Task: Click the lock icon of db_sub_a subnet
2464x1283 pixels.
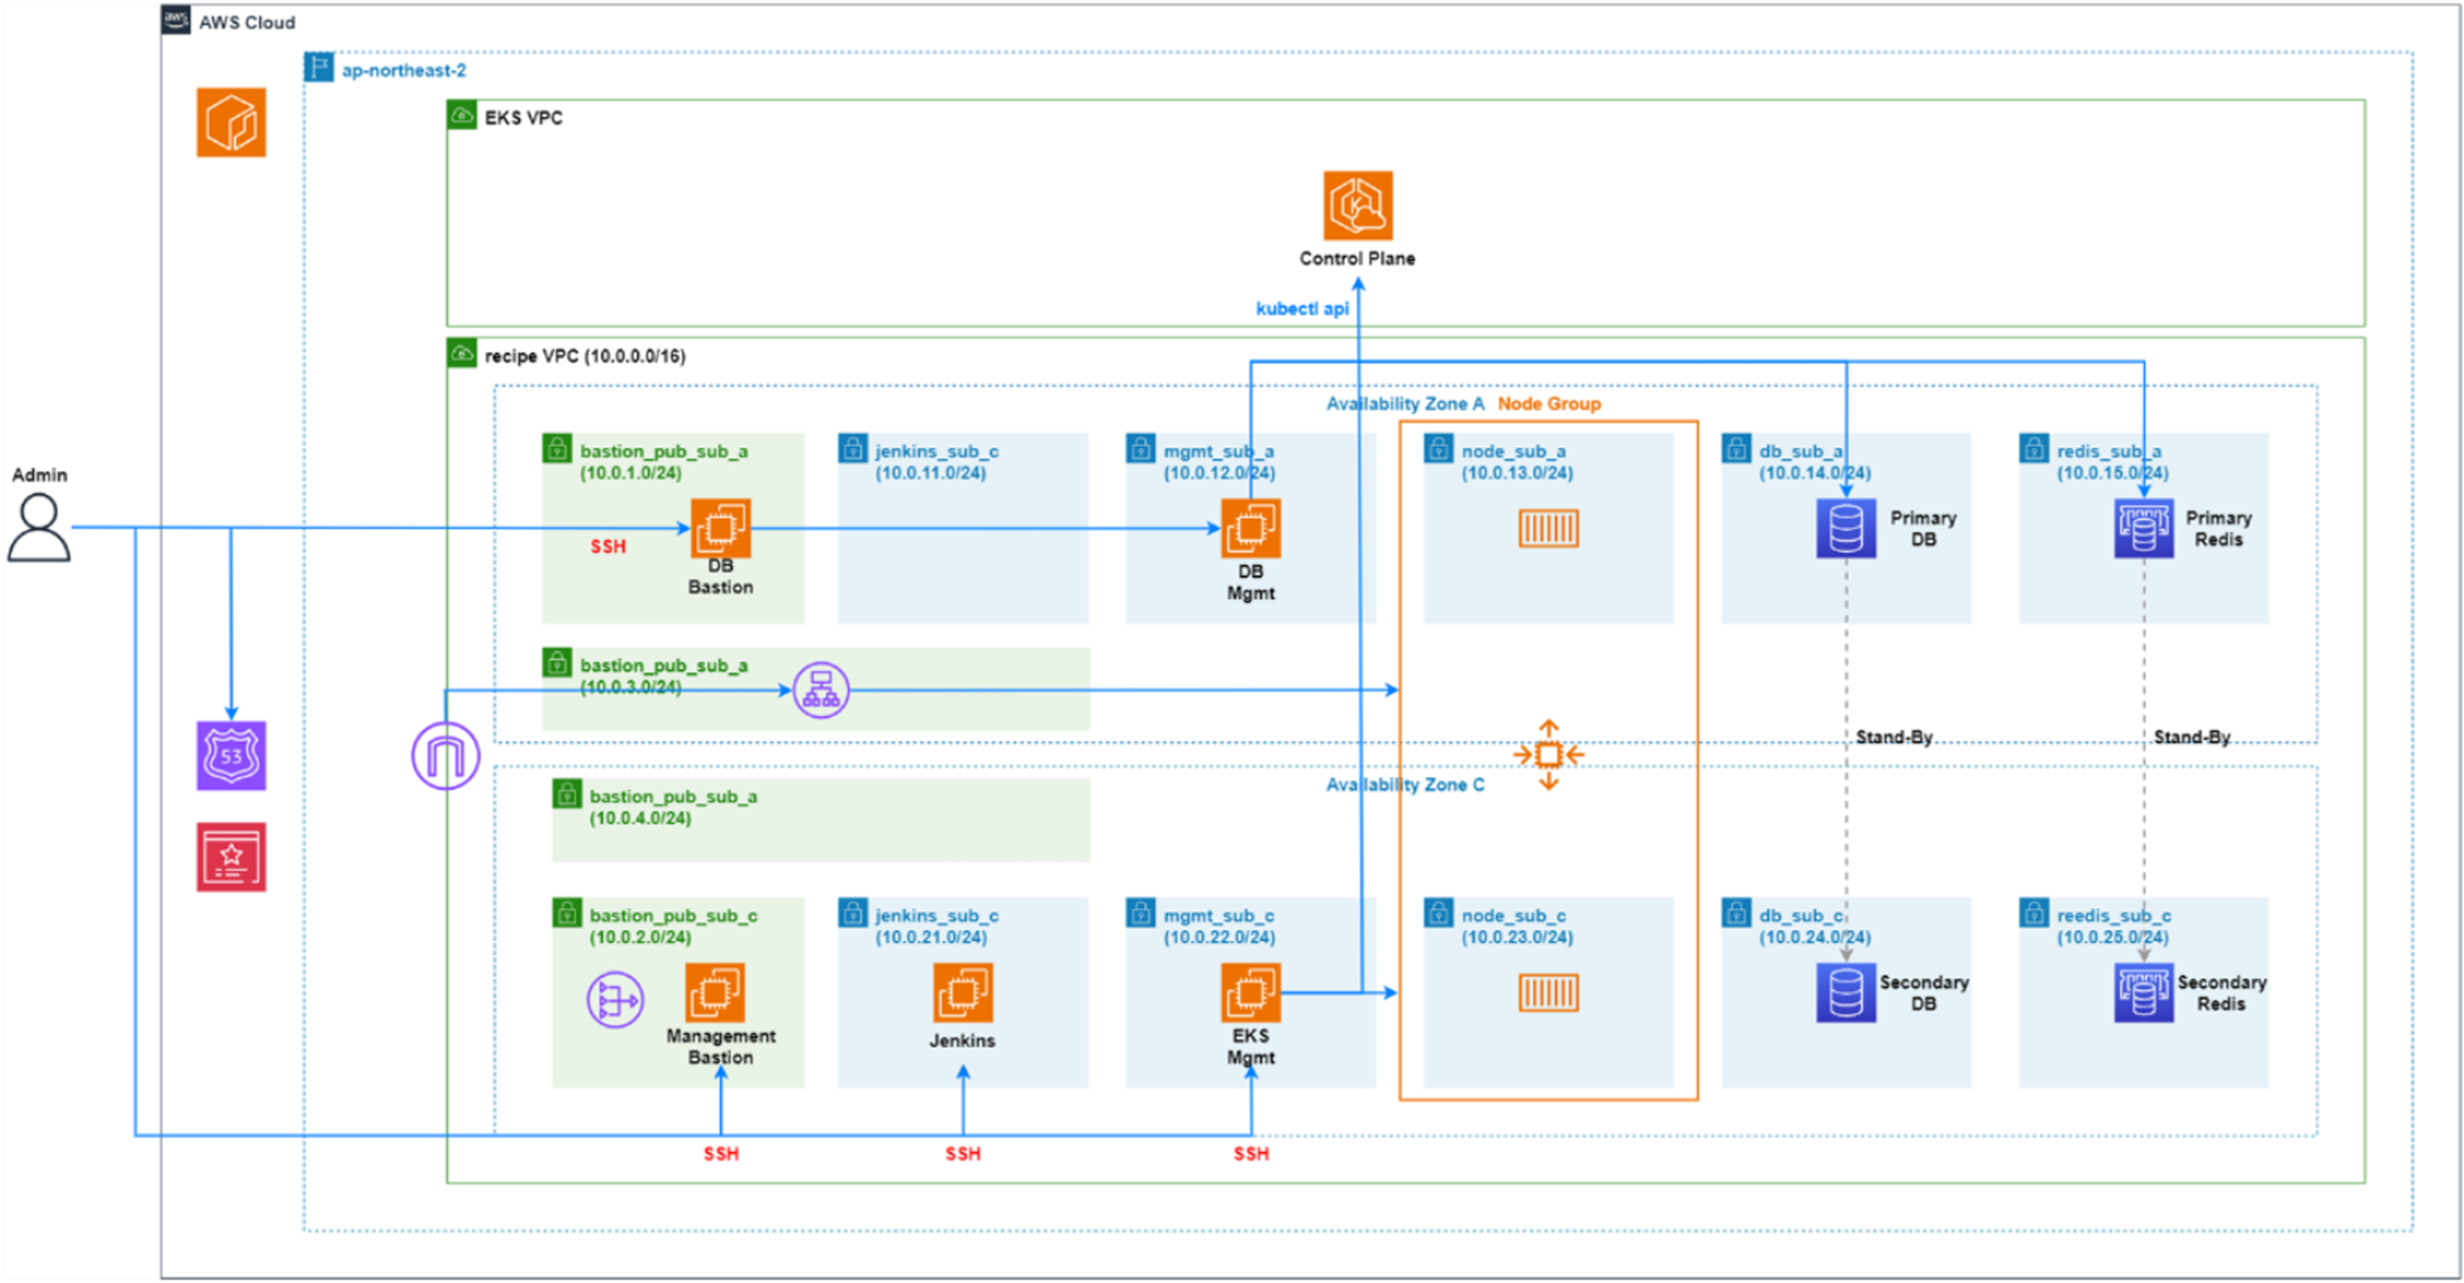Action: (x=1736, y=448)
